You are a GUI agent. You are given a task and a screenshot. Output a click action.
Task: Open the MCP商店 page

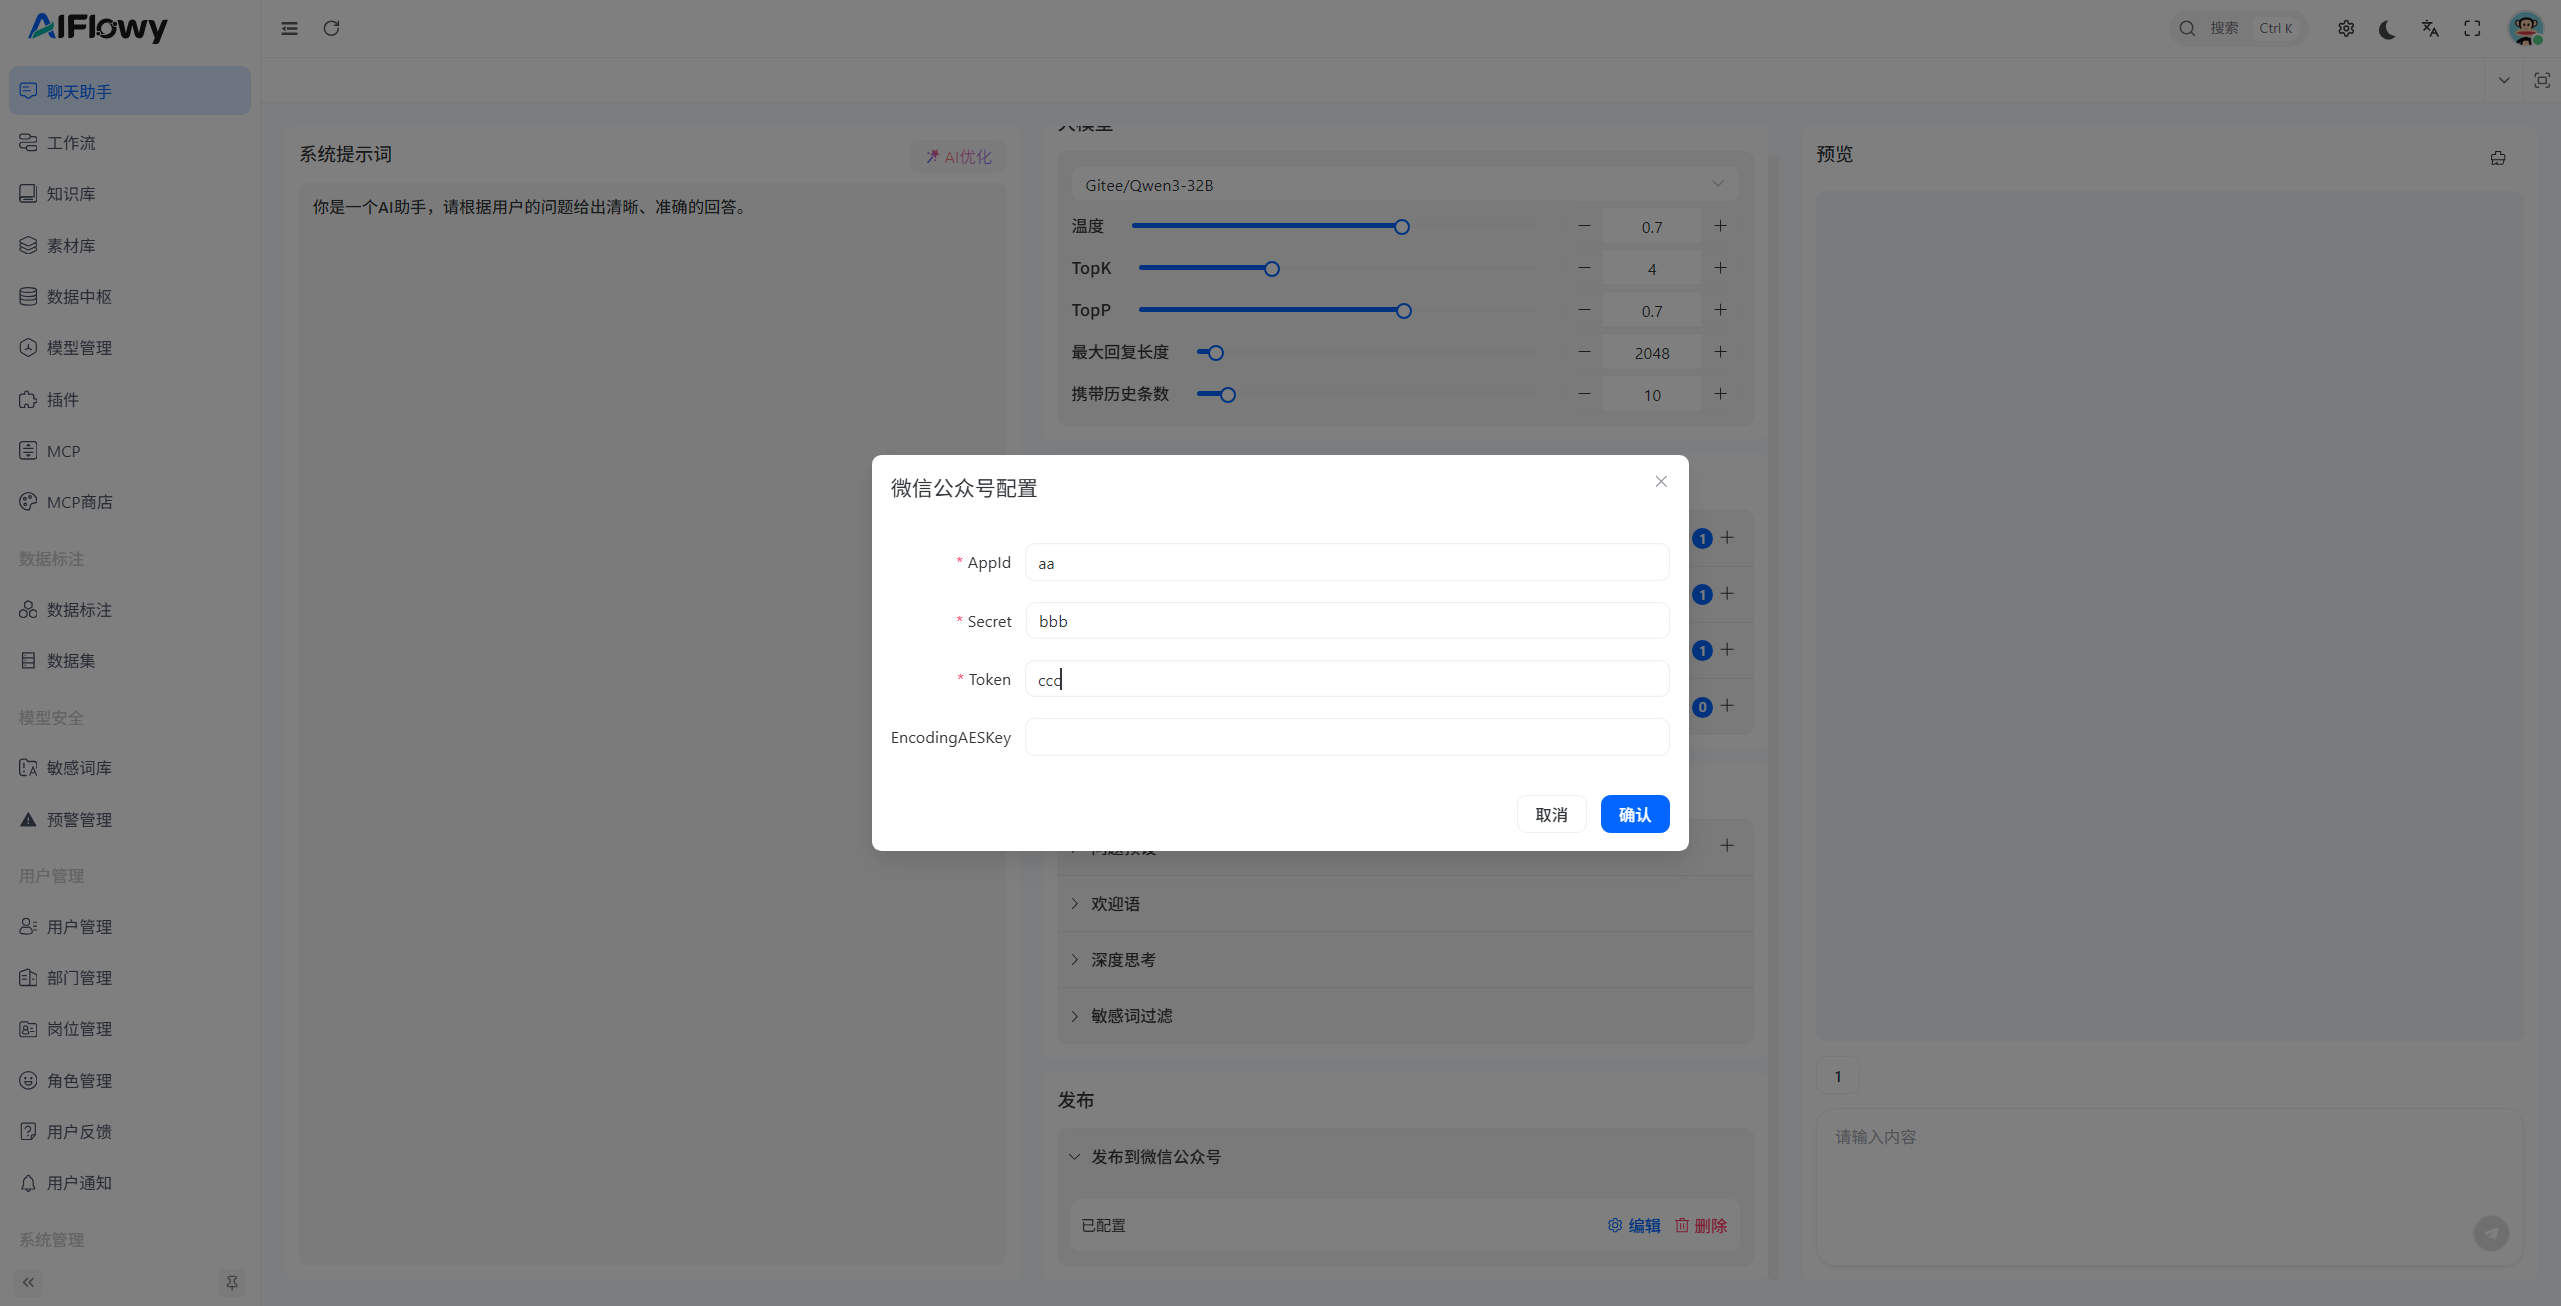point(80,501)
